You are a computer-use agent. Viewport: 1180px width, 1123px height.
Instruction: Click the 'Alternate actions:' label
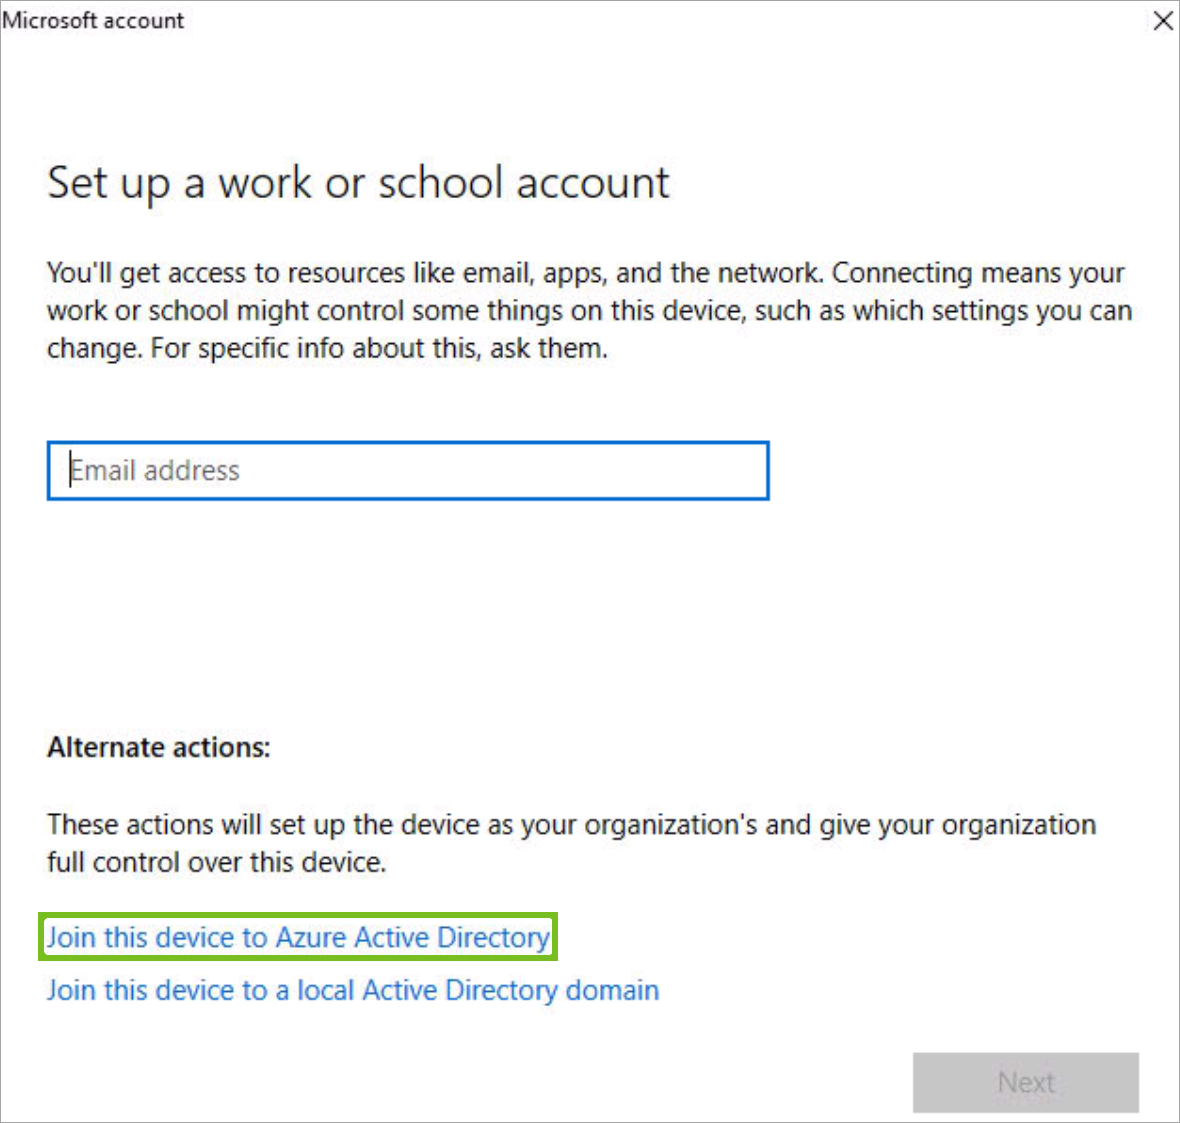(159, 747)
